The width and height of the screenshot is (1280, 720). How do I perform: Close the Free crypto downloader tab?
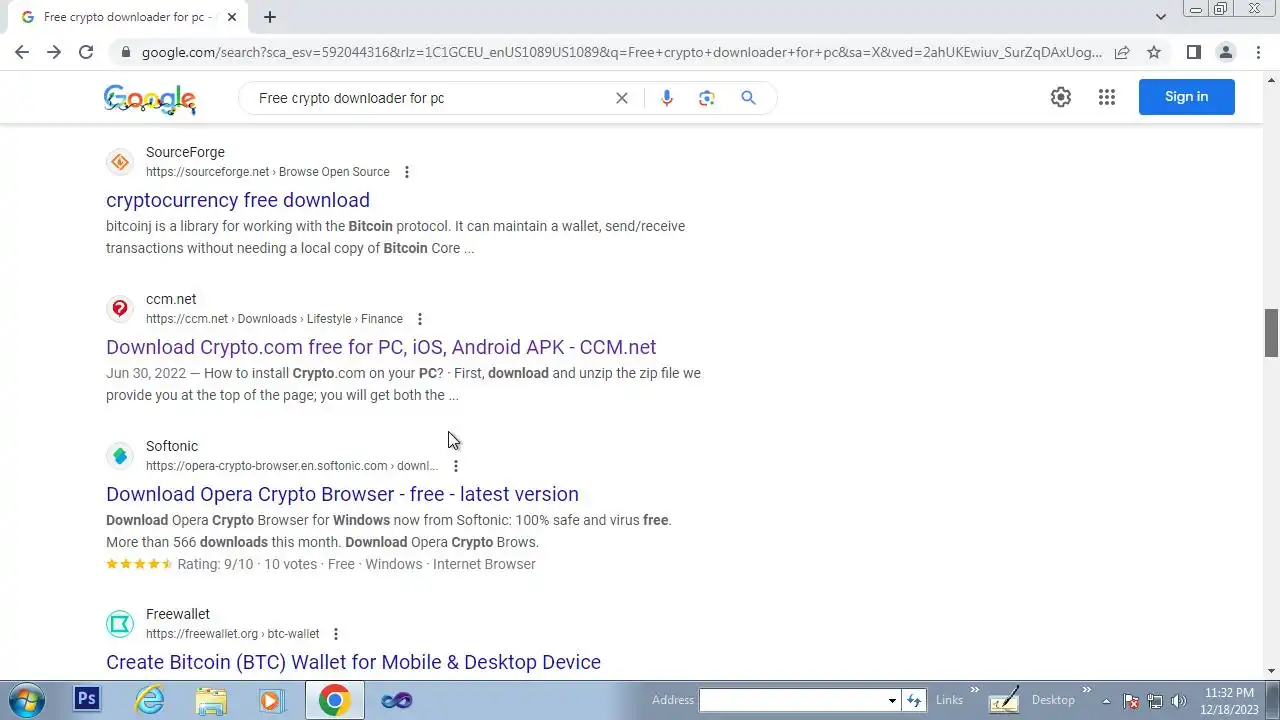point(232,17)
